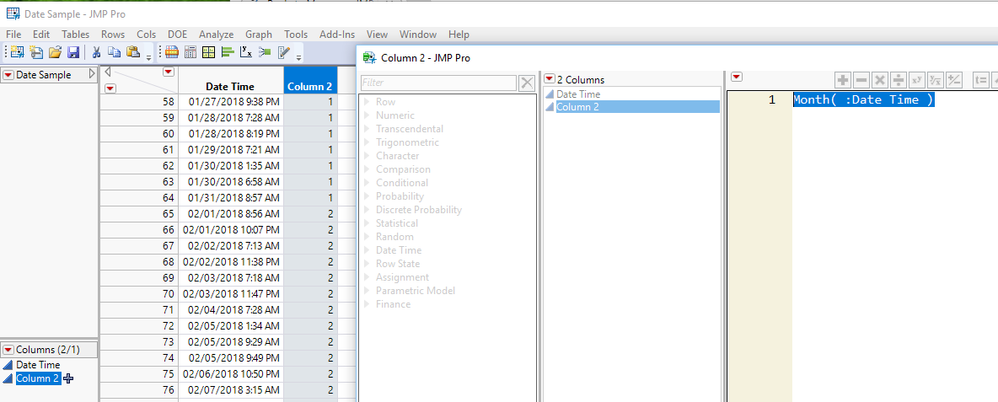The height and width of the screenshot is (402, 998).
Task: Click the green horizontal bars chart icon
Action: click(228, 52)
